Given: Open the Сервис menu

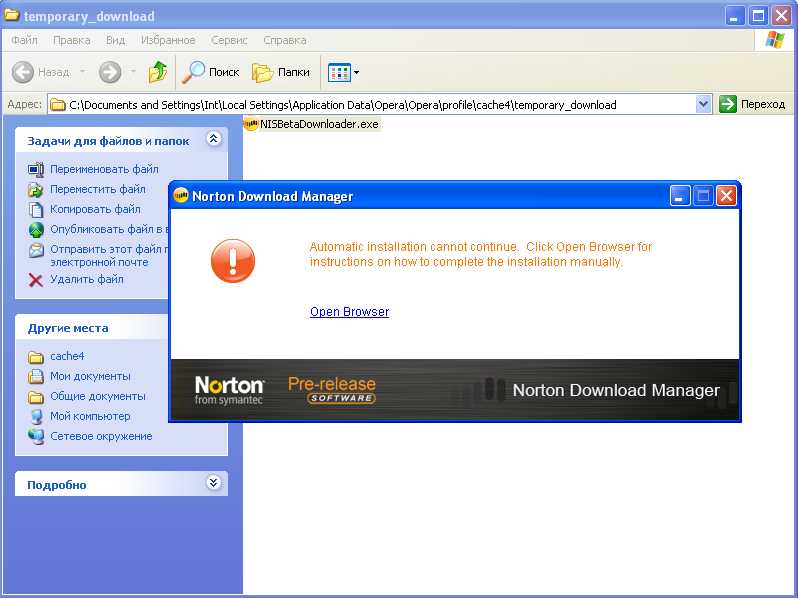Looking at the screenshot, I should 229,40.
